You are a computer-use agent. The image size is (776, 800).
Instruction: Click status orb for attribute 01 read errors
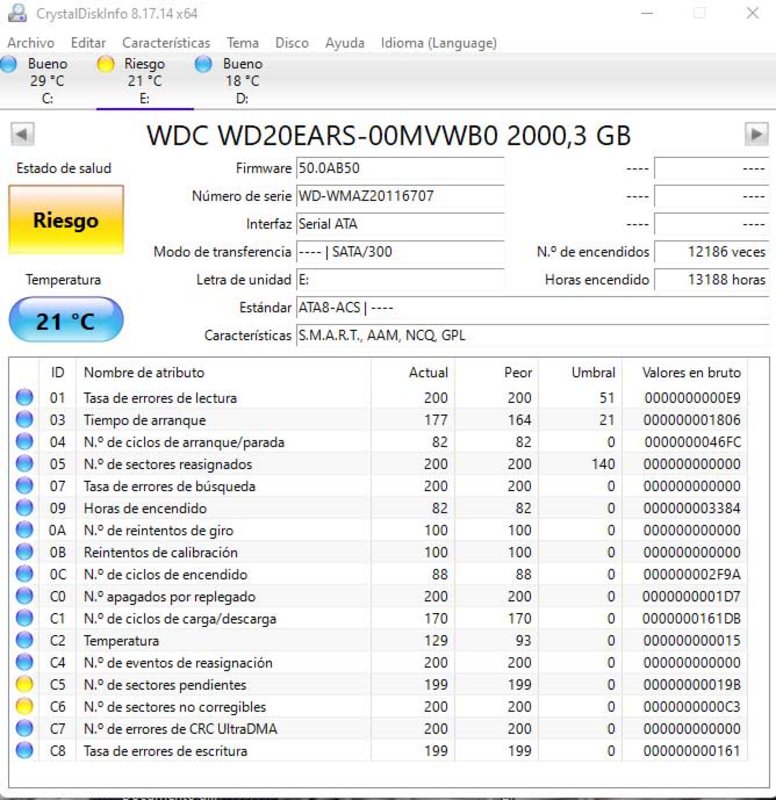[x=24, y=397]
